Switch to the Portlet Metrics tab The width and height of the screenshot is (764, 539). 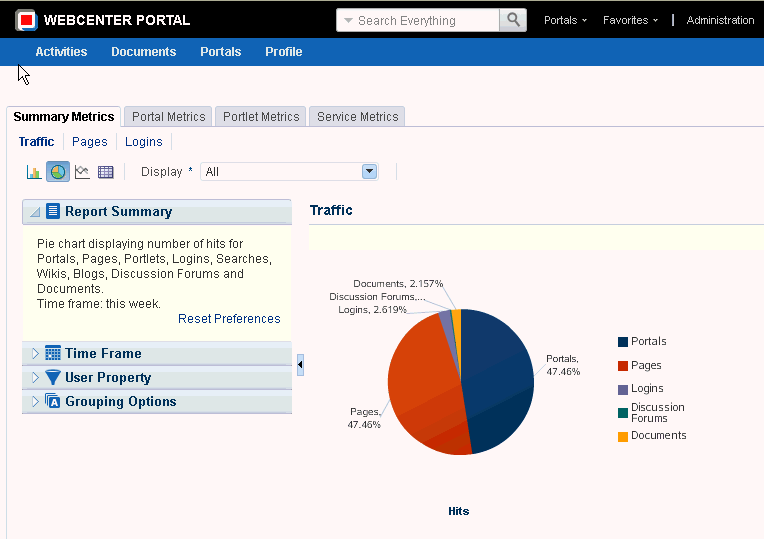point(261,116)
